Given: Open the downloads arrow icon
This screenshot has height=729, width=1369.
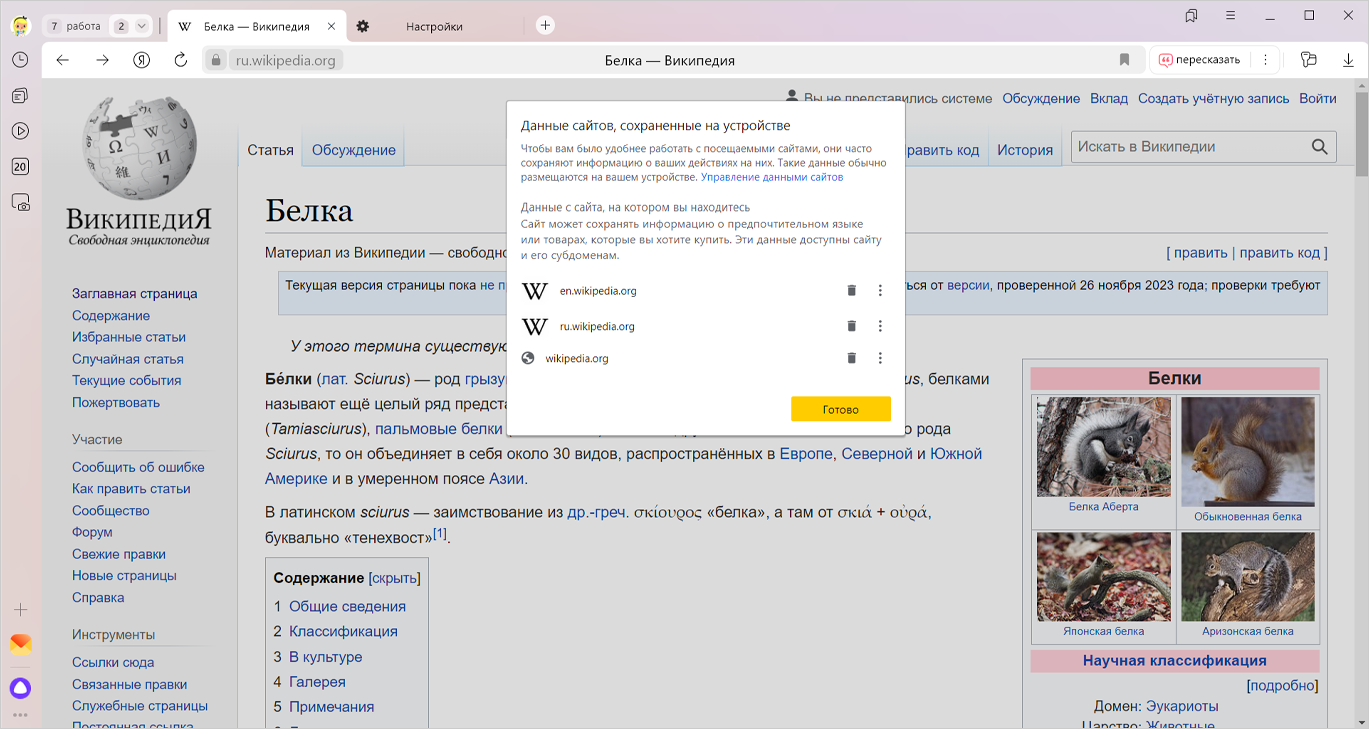Looking at the screenshot, I should pos(1348,60).
